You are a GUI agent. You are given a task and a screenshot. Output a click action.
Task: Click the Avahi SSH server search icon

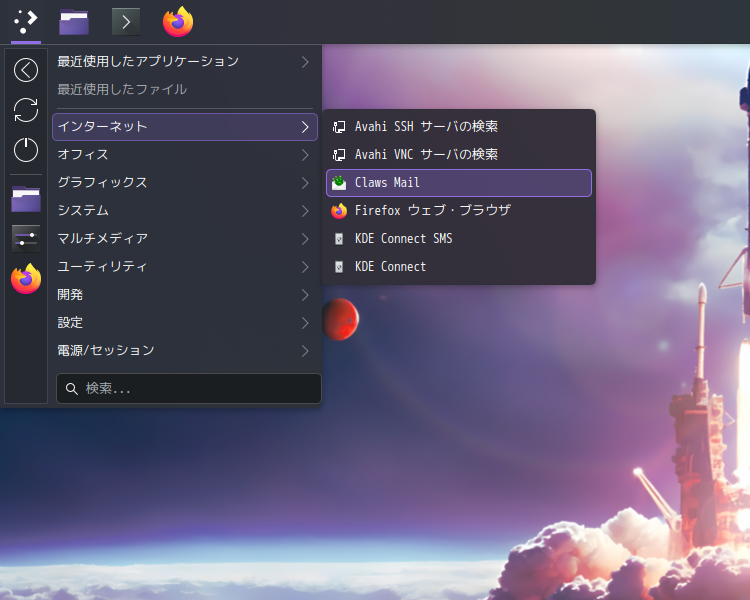click(x=339, y=127)
